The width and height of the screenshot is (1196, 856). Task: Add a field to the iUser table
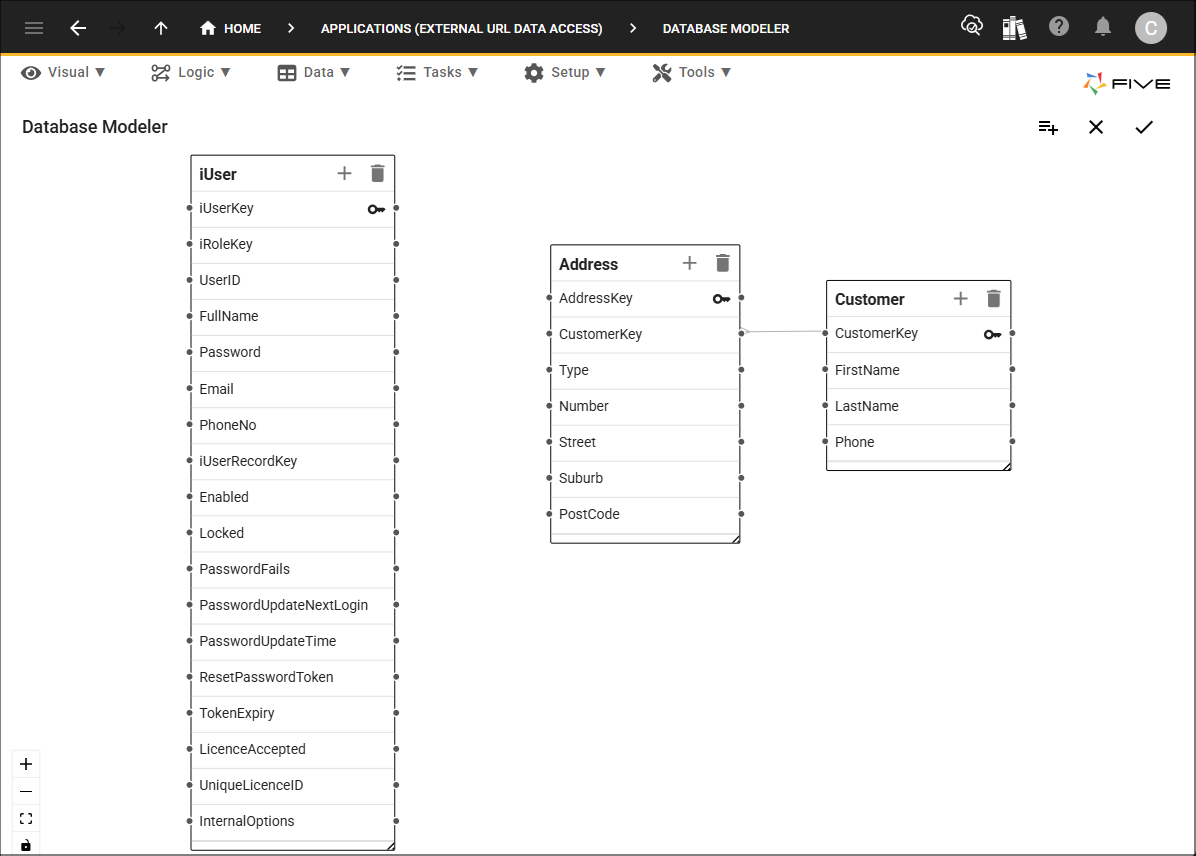[344, 173]
